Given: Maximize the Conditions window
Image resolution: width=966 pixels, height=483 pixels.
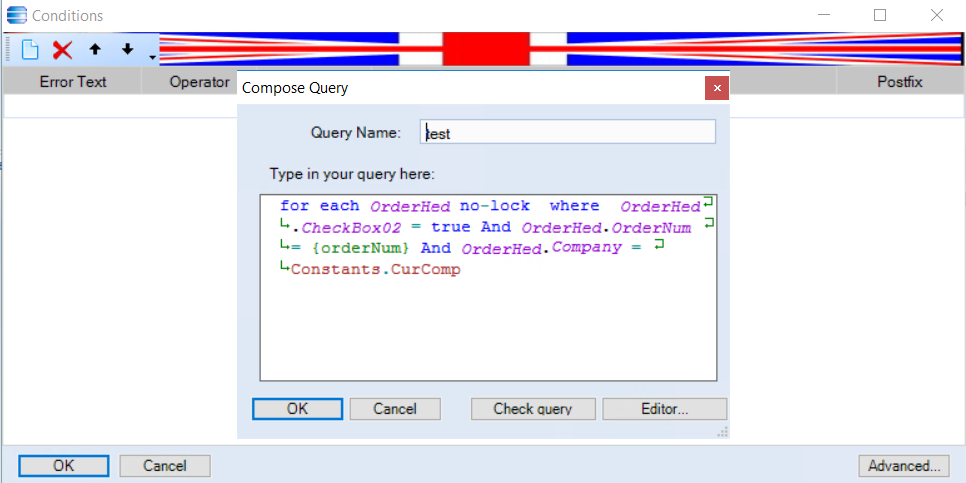Looking at the screenshot, I should pyautogui.click(x=880, y=15).
